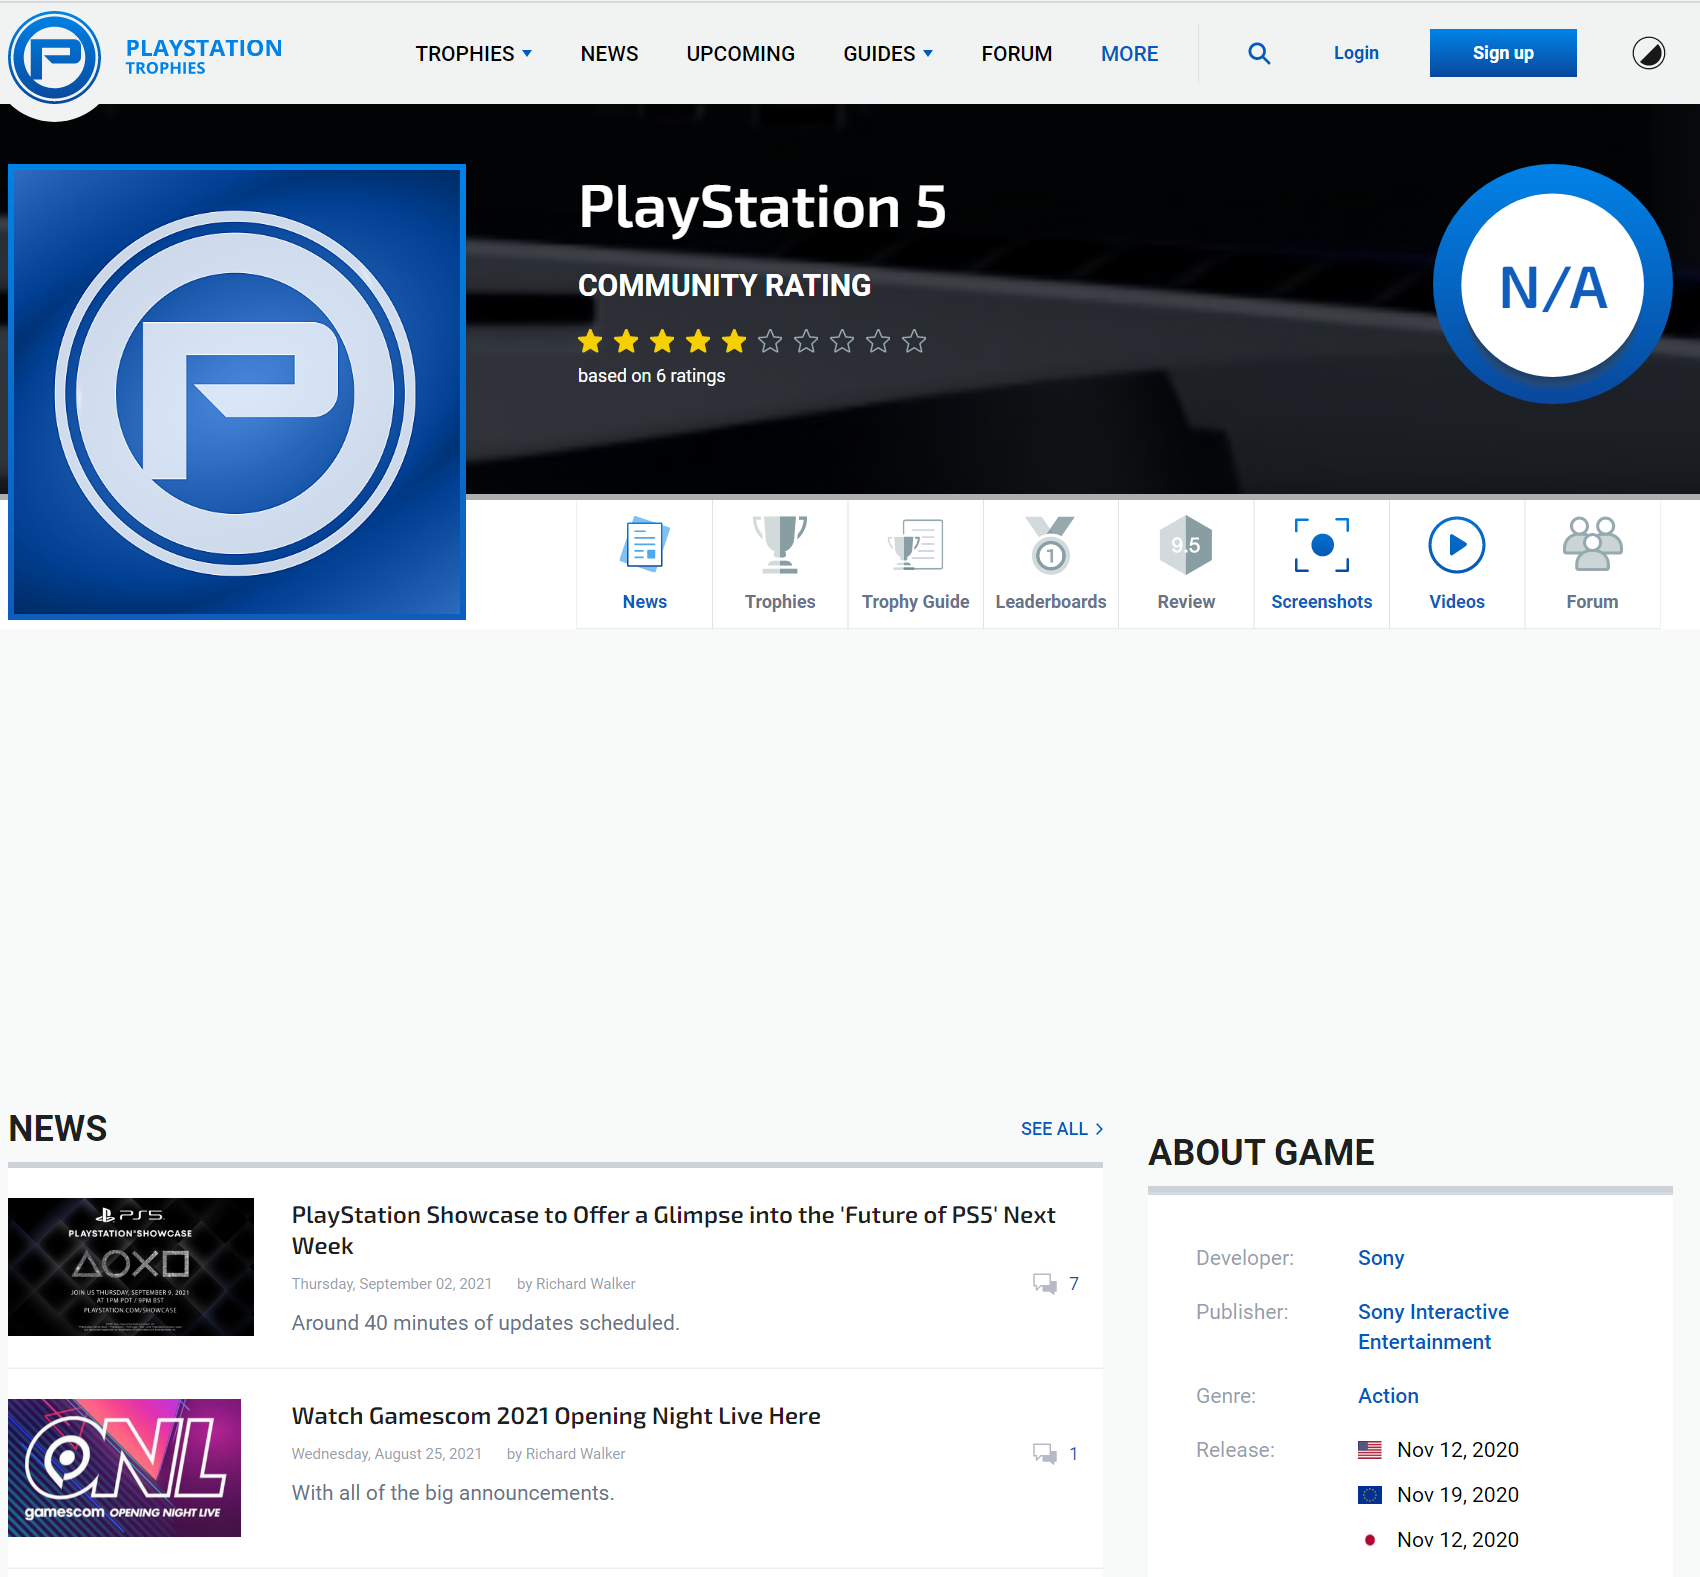Open the NEWS menu item
This screenshot has height=1577, width=1700.
[609, 54]
